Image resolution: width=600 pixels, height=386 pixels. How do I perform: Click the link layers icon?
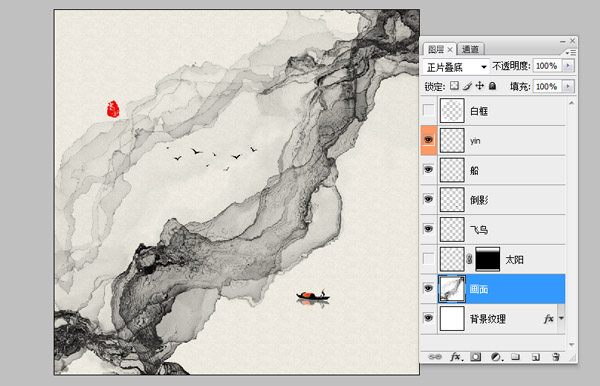(x=435, y=357)
